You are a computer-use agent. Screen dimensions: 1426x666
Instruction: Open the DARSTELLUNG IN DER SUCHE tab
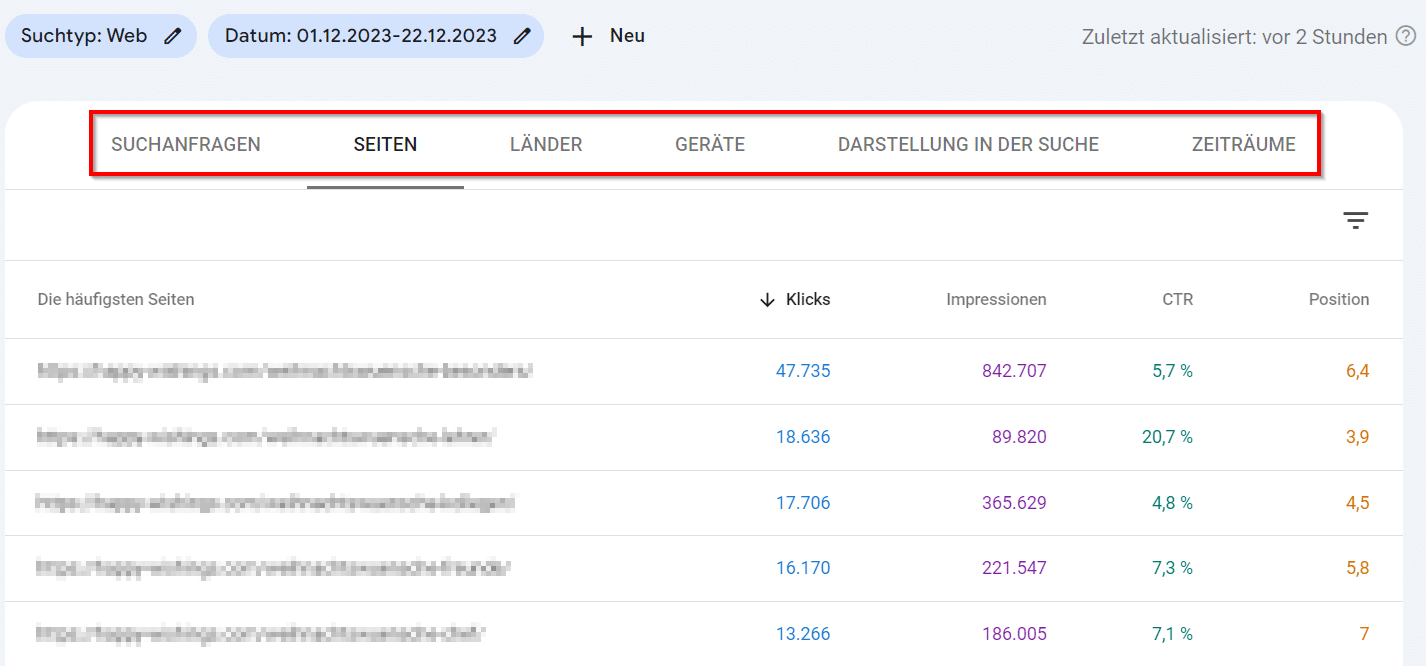click(969, 144)
